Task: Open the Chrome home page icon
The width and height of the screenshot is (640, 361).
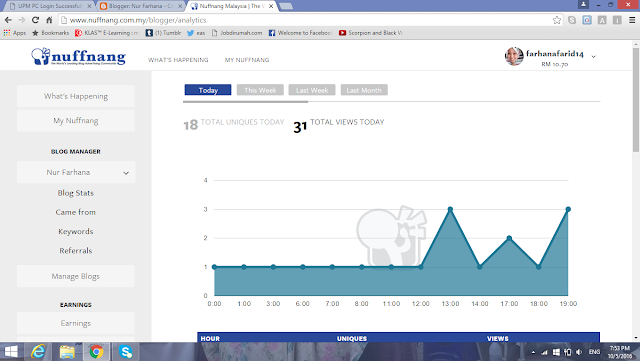Action: click(49, 20)
